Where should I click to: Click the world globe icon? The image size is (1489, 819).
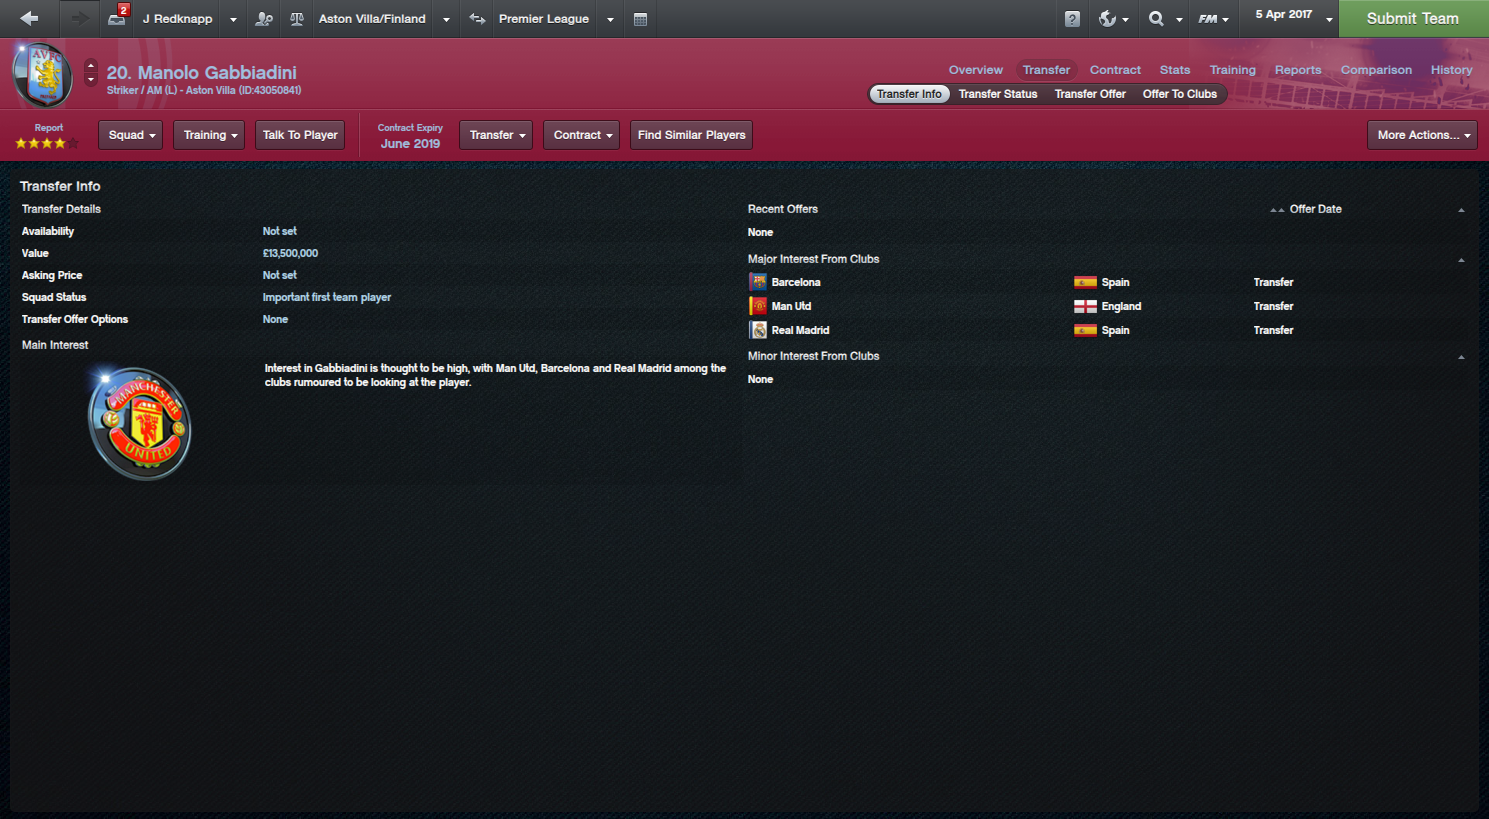coord(1107,18)
